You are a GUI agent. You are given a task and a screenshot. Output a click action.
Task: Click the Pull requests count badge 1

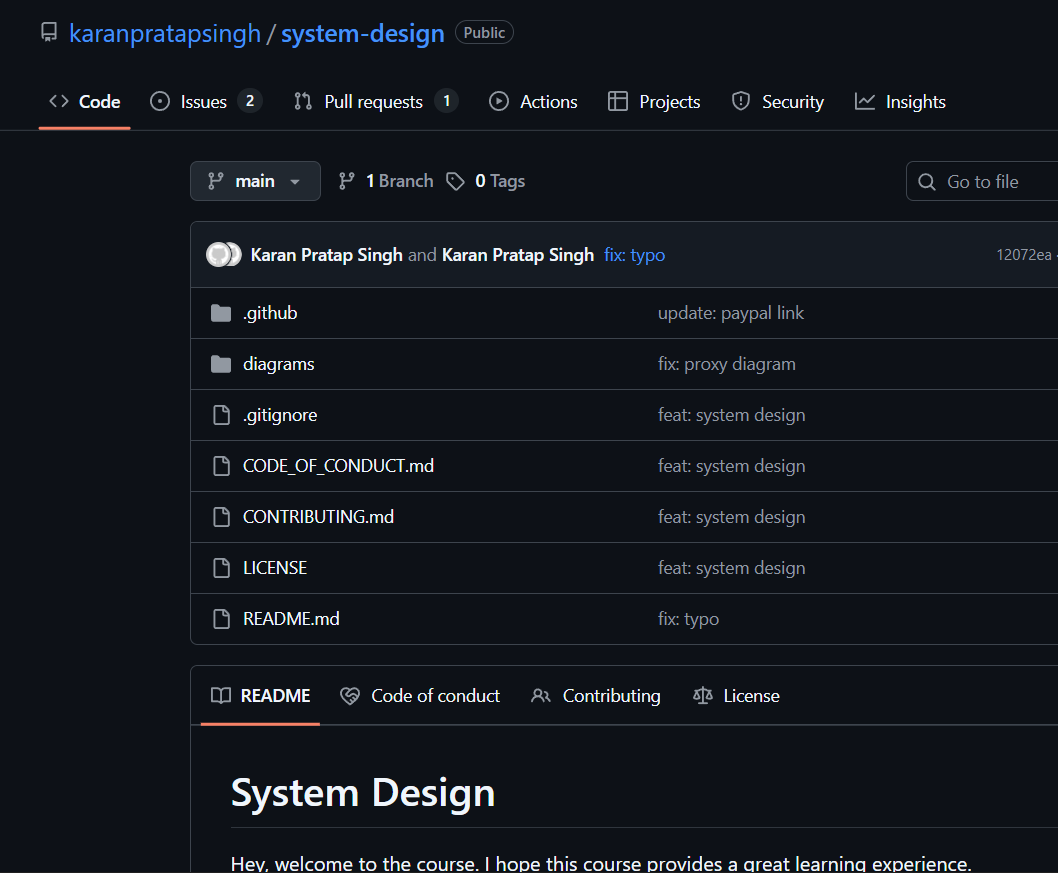point(446,101)
